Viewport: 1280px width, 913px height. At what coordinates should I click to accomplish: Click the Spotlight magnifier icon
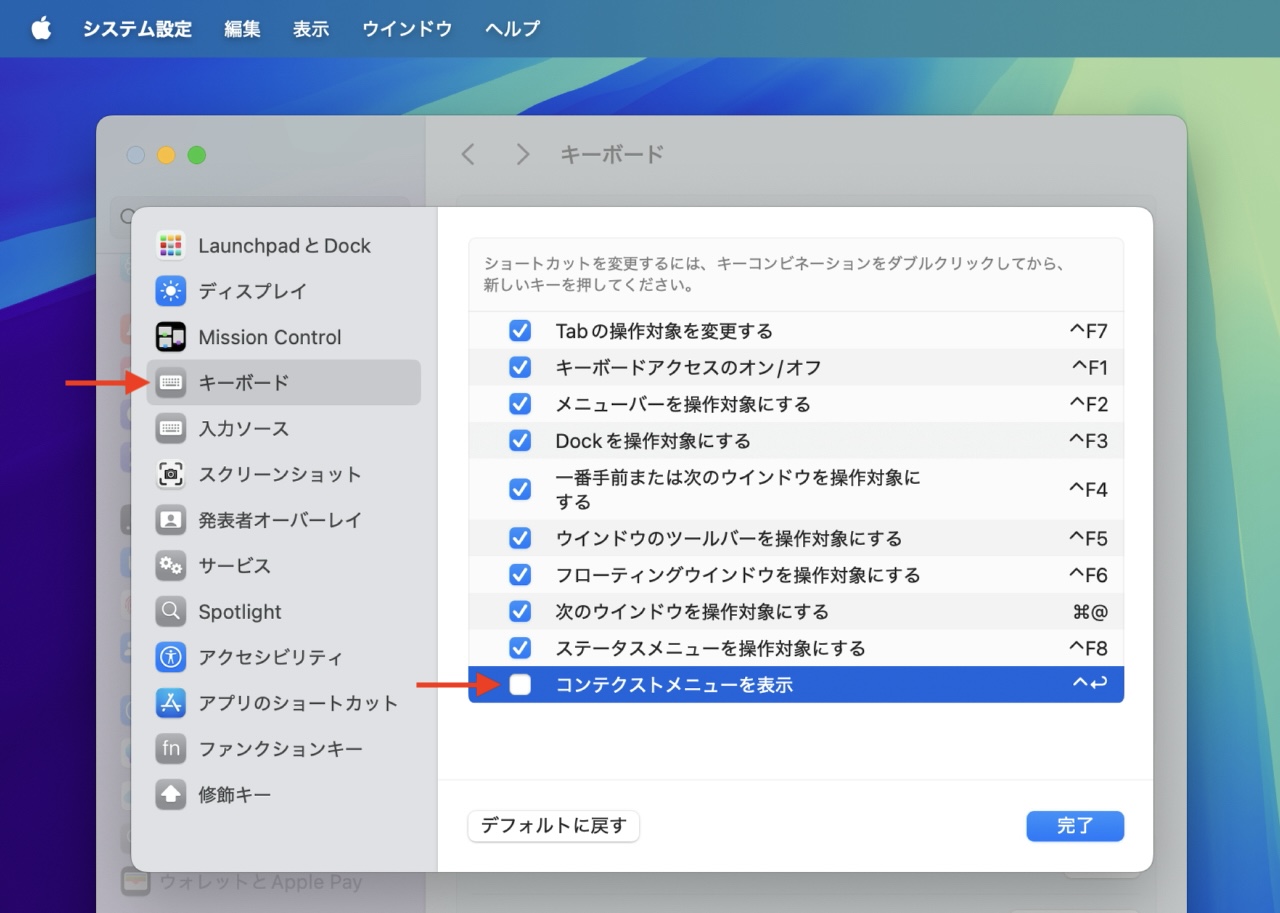[x=171, y=611]
